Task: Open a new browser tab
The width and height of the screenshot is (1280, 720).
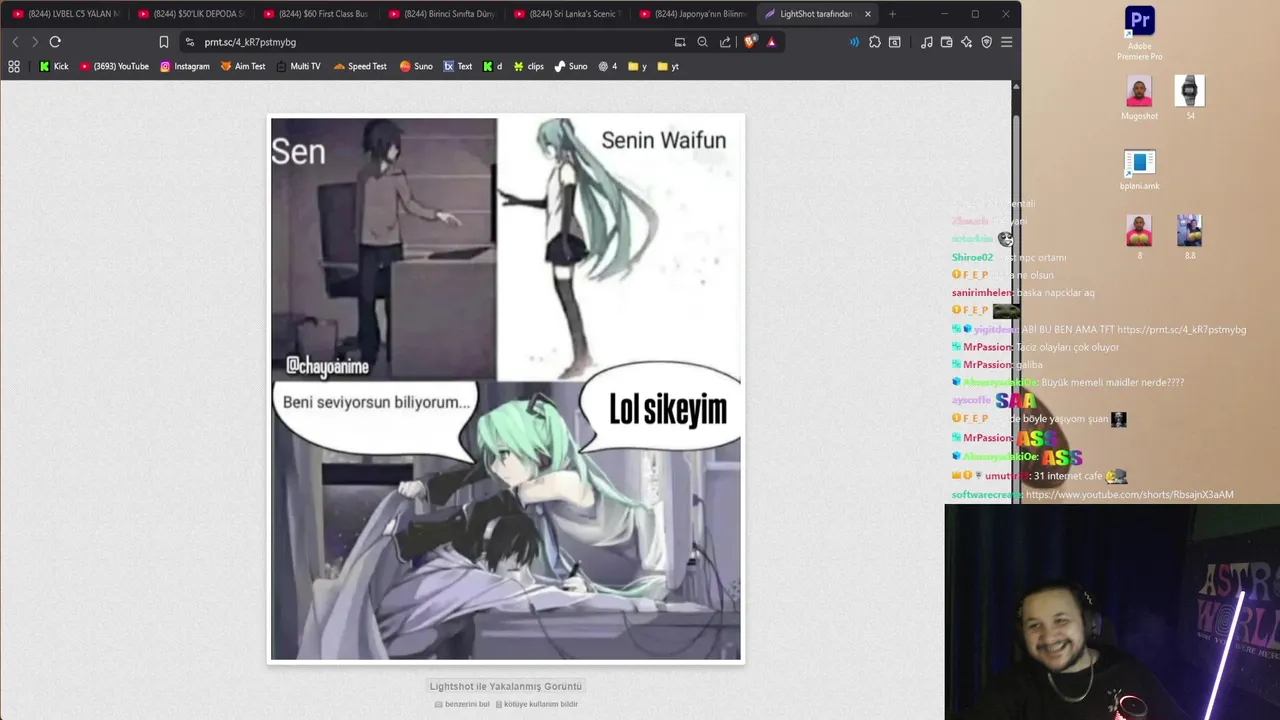Action: 892,14
